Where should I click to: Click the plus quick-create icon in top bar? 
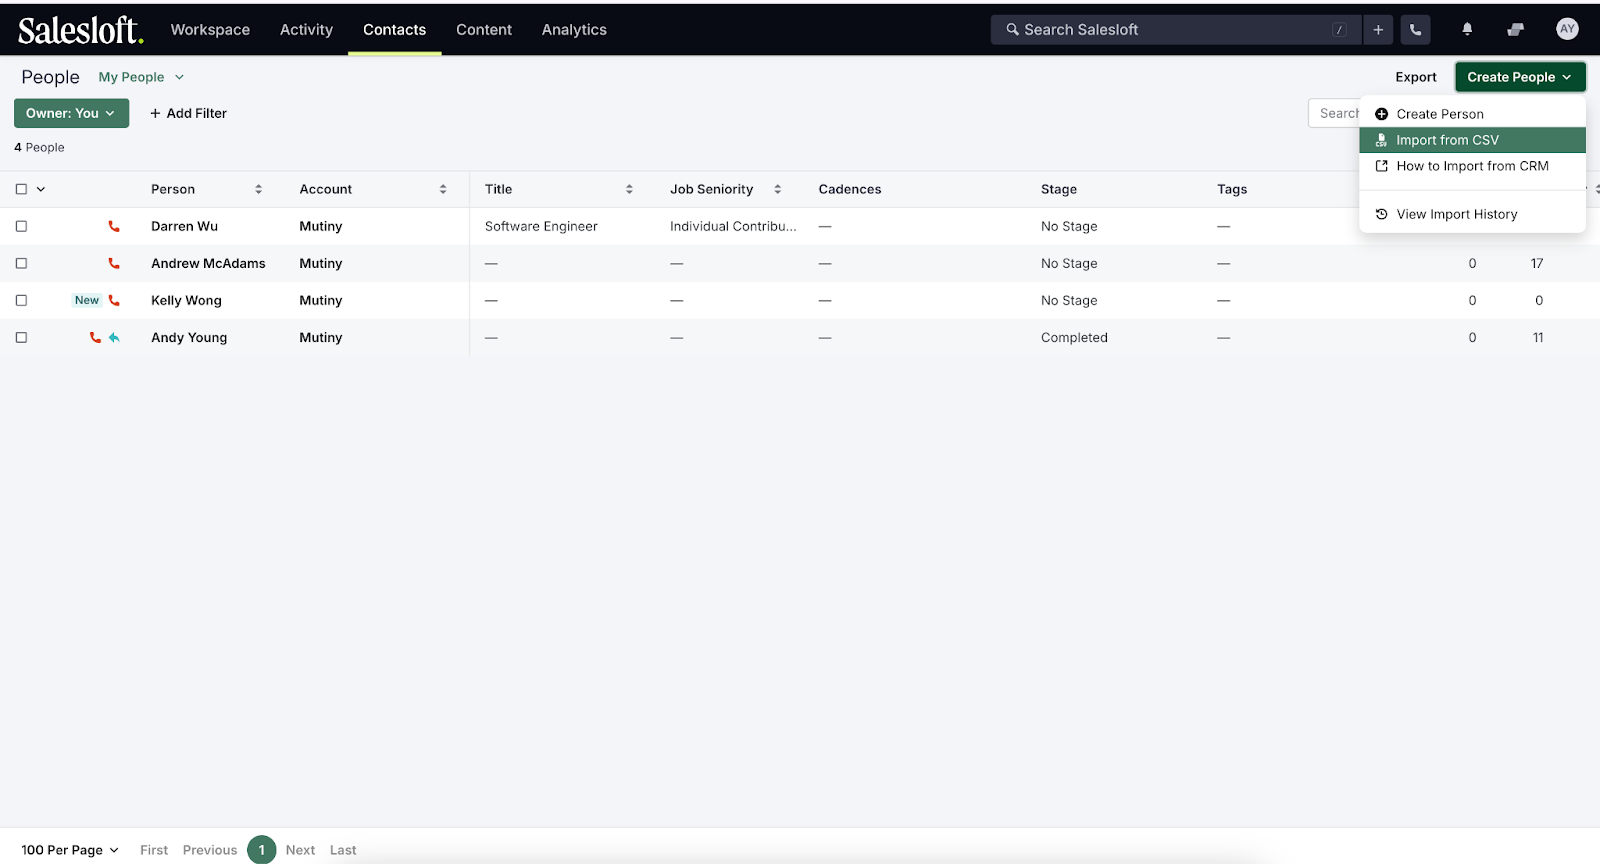pyautogui.click(x=1378, y=30)
